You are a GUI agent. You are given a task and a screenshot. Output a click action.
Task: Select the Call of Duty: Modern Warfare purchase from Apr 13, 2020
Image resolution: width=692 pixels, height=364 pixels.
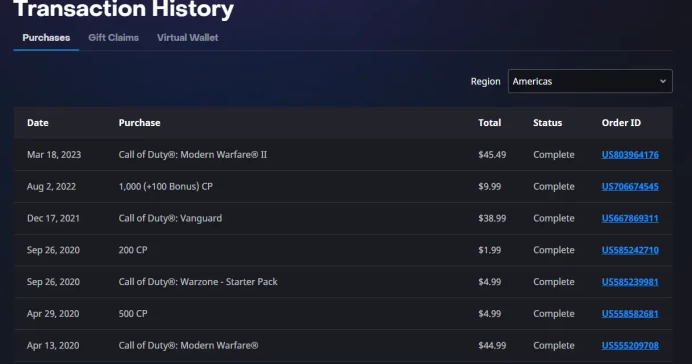coord(188,345)
